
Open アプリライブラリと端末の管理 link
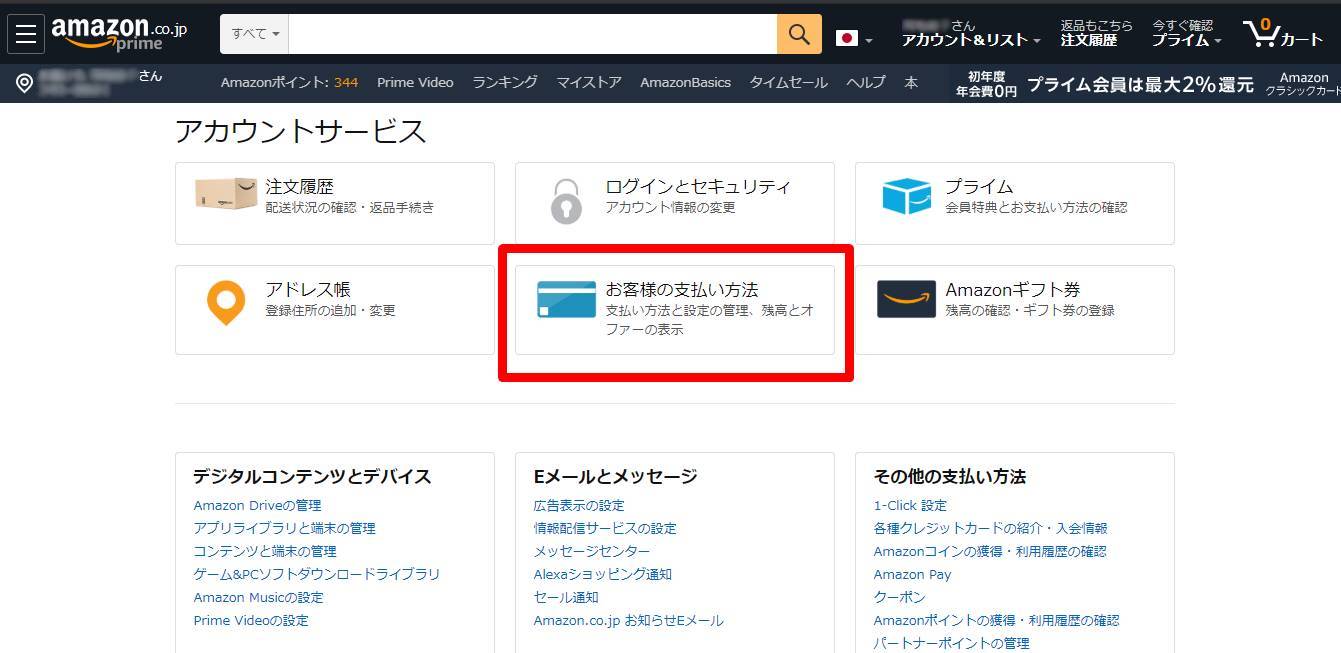tap(284, 529)
